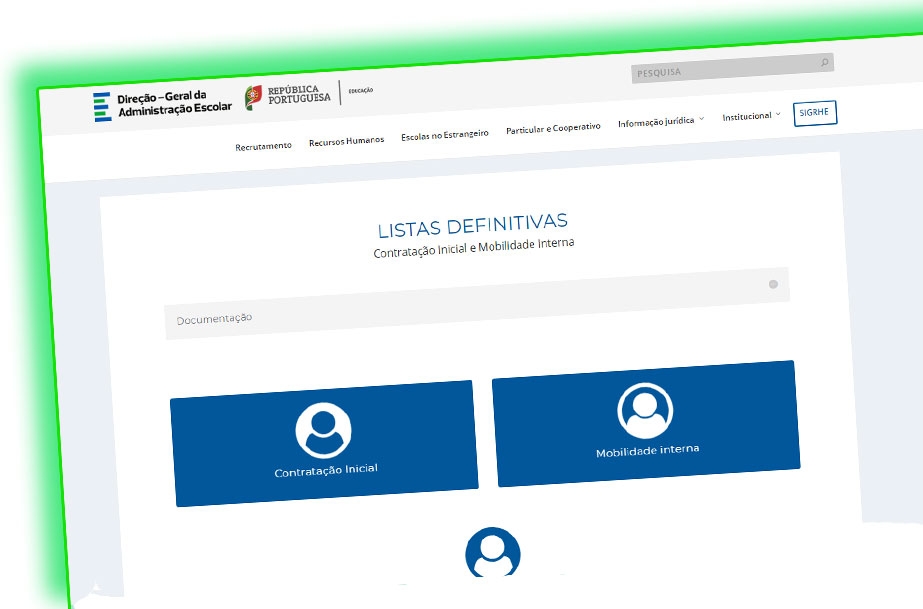923x609 pixels.
Task: Click the person icon on Mobilidade Interna tile
Action: pyautogui.click(x=646, y=411)
